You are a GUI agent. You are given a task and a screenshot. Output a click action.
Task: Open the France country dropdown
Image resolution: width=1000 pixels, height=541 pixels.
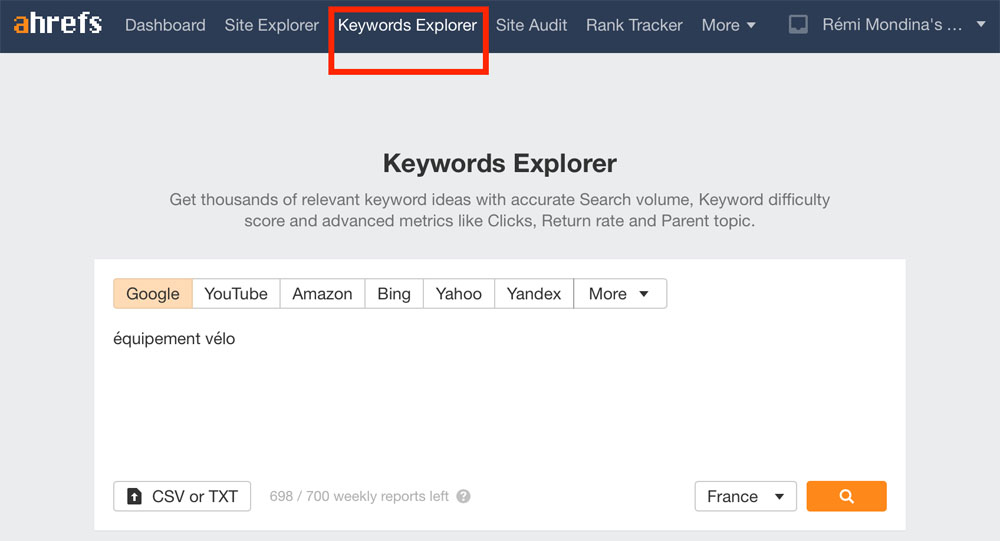click(x=746, y=496)
